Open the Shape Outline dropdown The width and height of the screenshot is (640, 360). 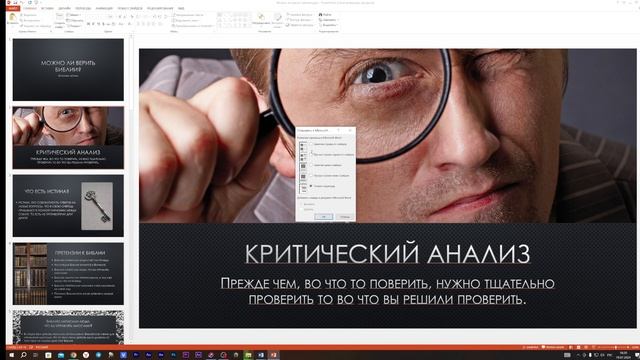pos(300,20)
